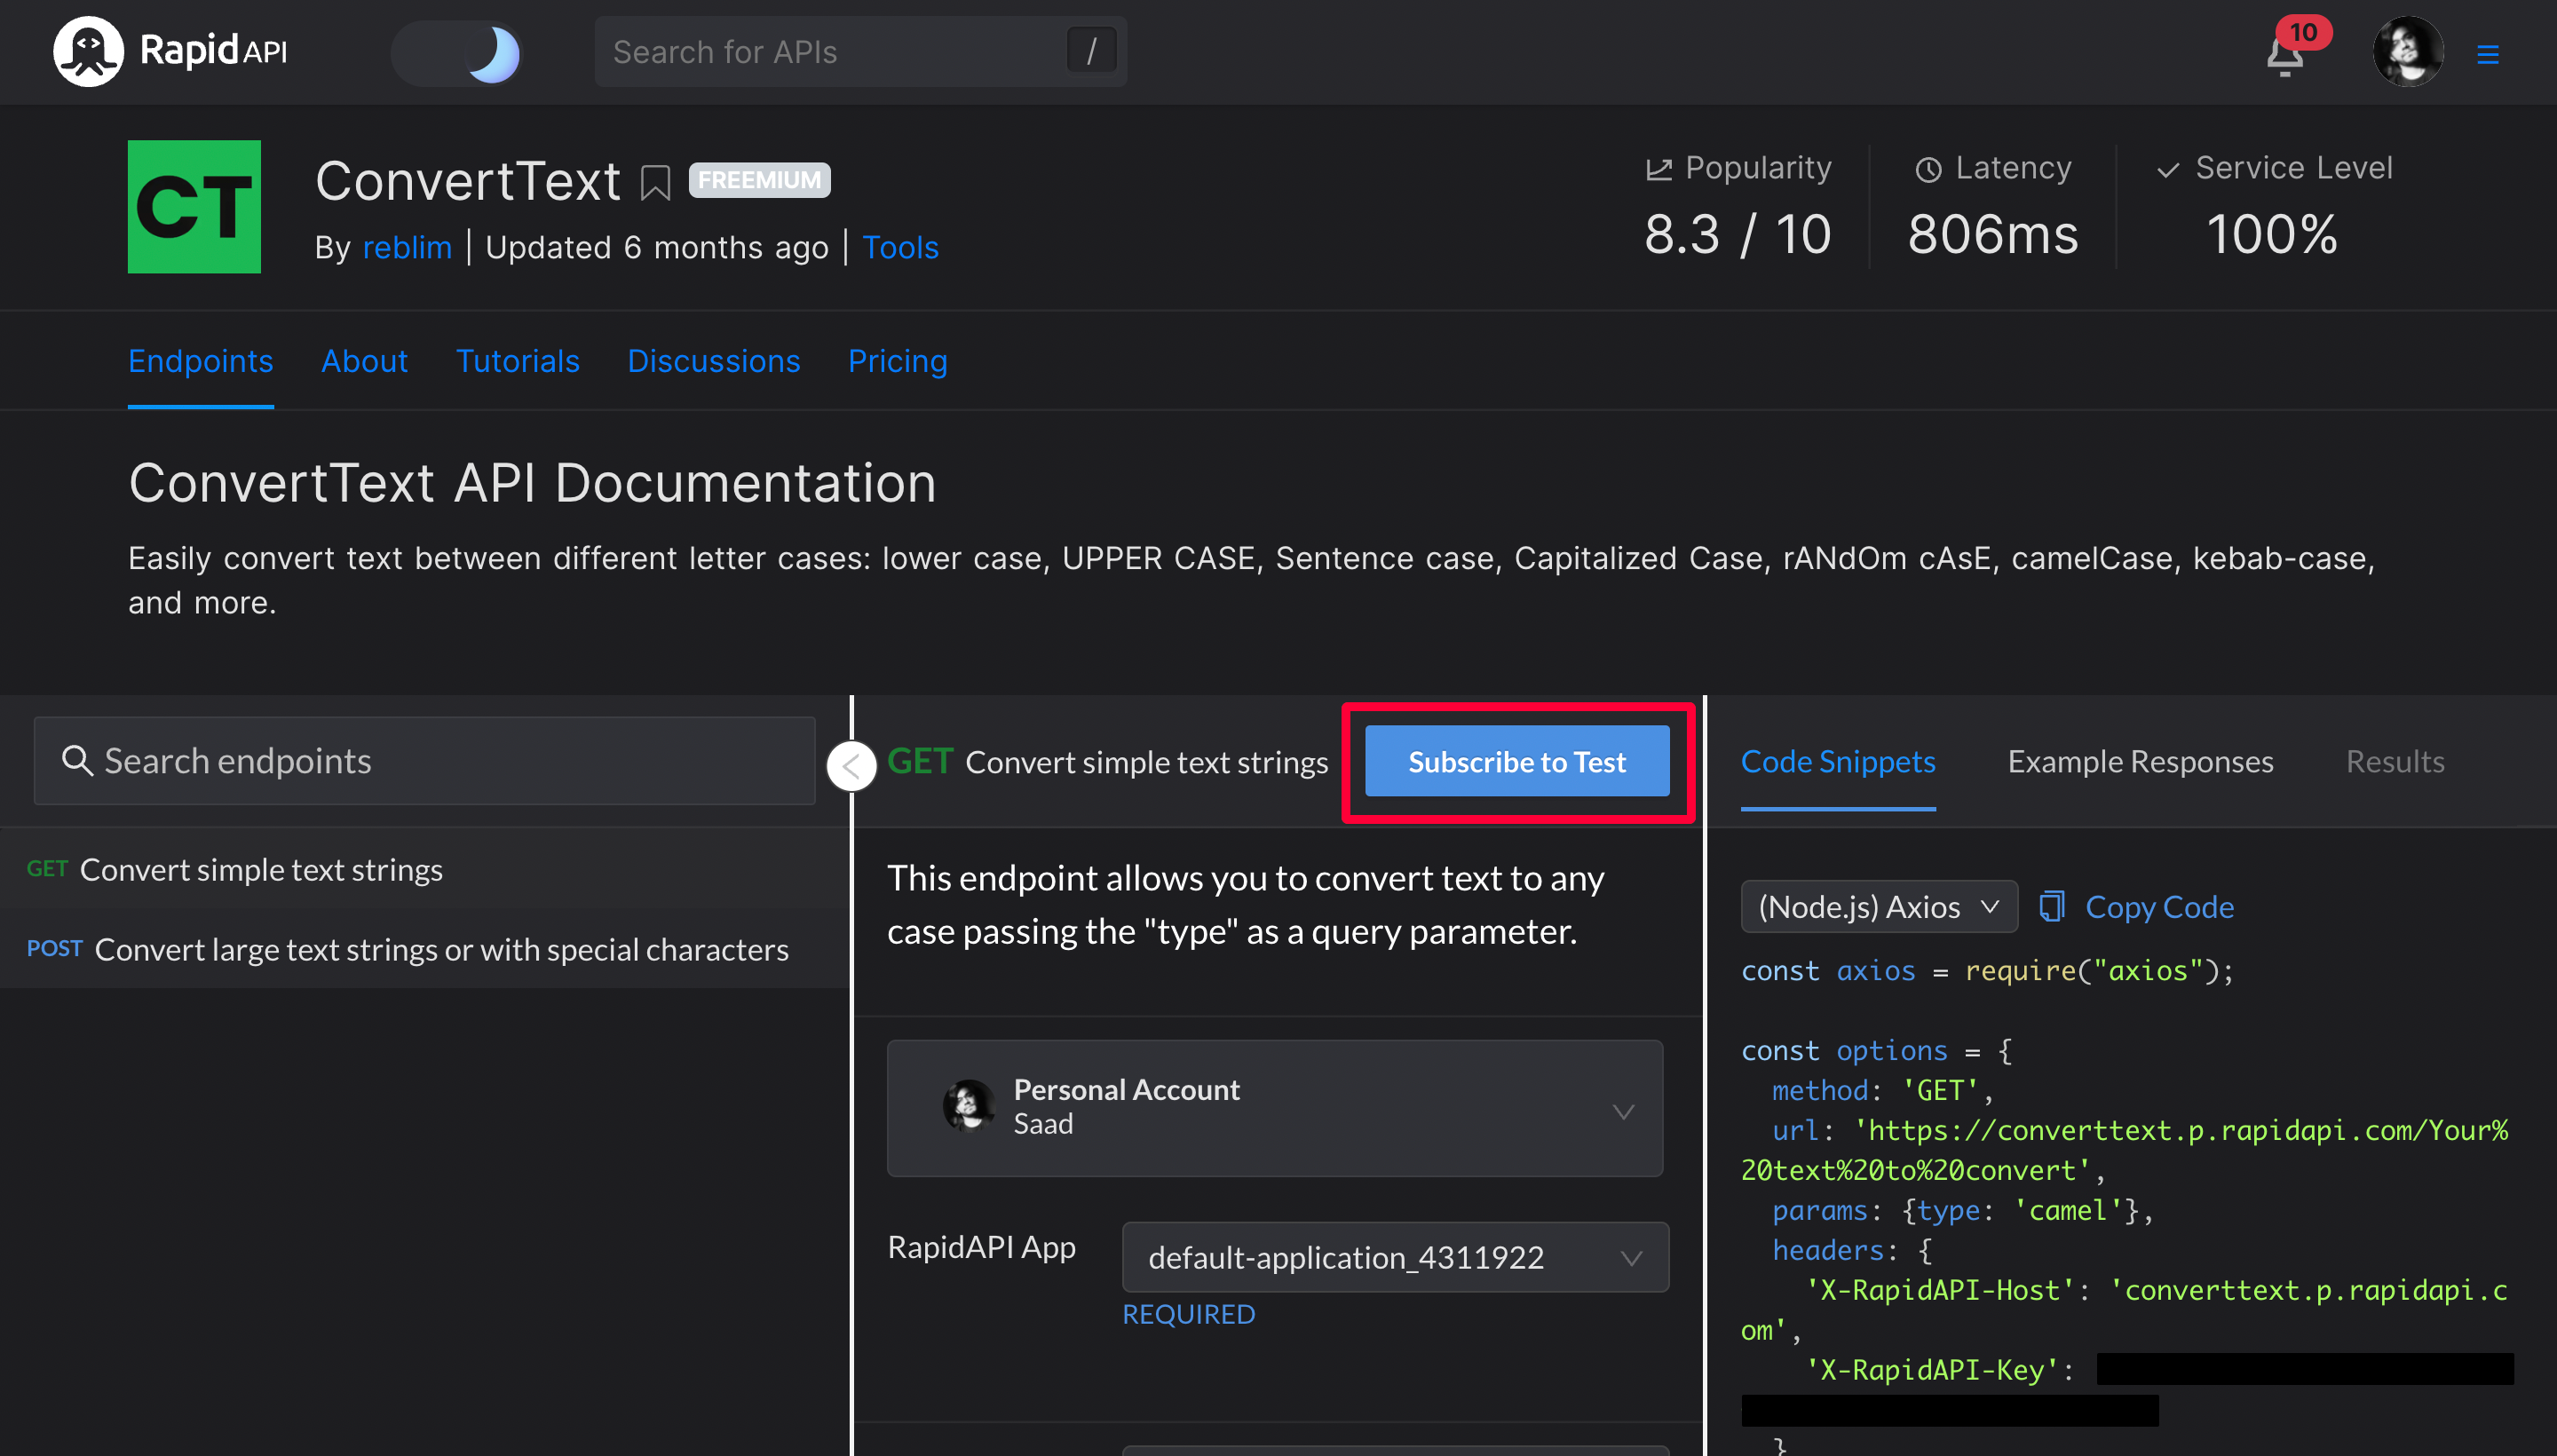The image size is (2557, 1456).
Task: Switch to the Pricing tab
Action: pyautogui.click(x=897, y=361)
